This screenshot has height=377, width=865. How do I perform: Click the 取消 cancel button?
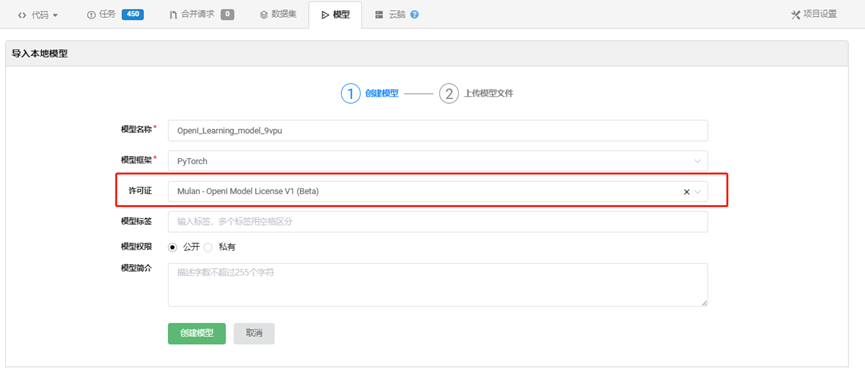254,333
